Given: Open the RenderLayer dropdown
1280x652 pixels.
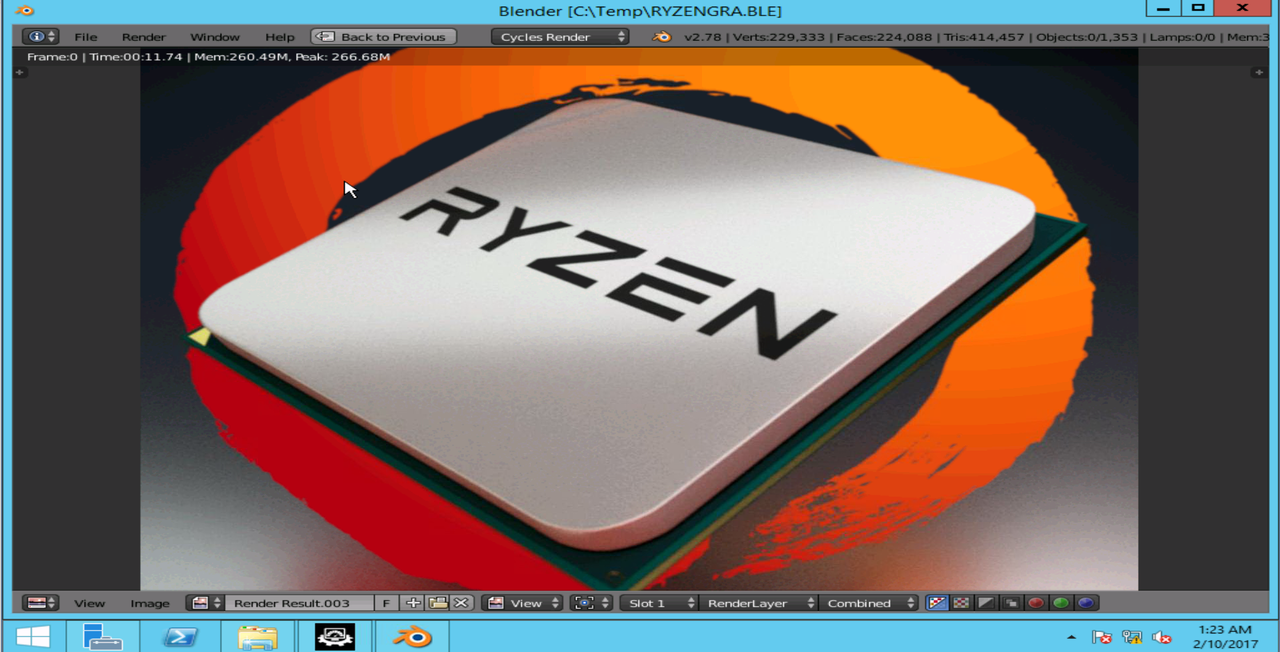Looking at the screenshot, I should tap(757, 603).
